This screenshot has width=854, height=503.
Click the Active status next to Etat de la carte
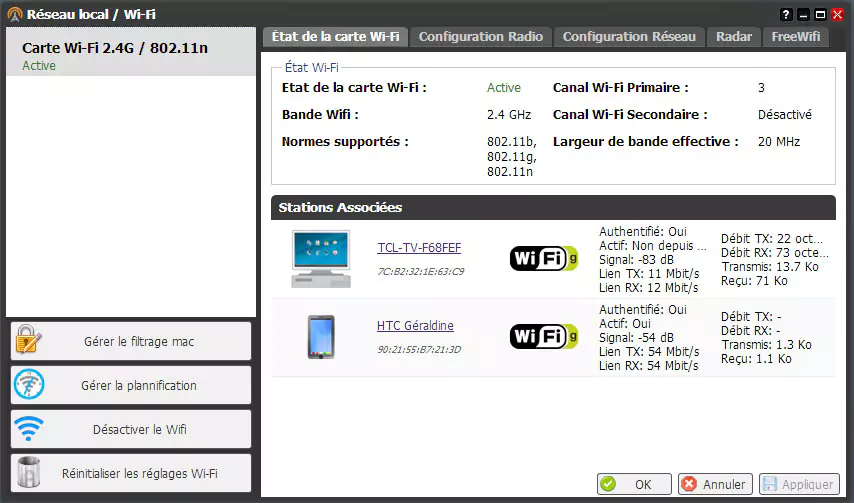coord(504,88)
